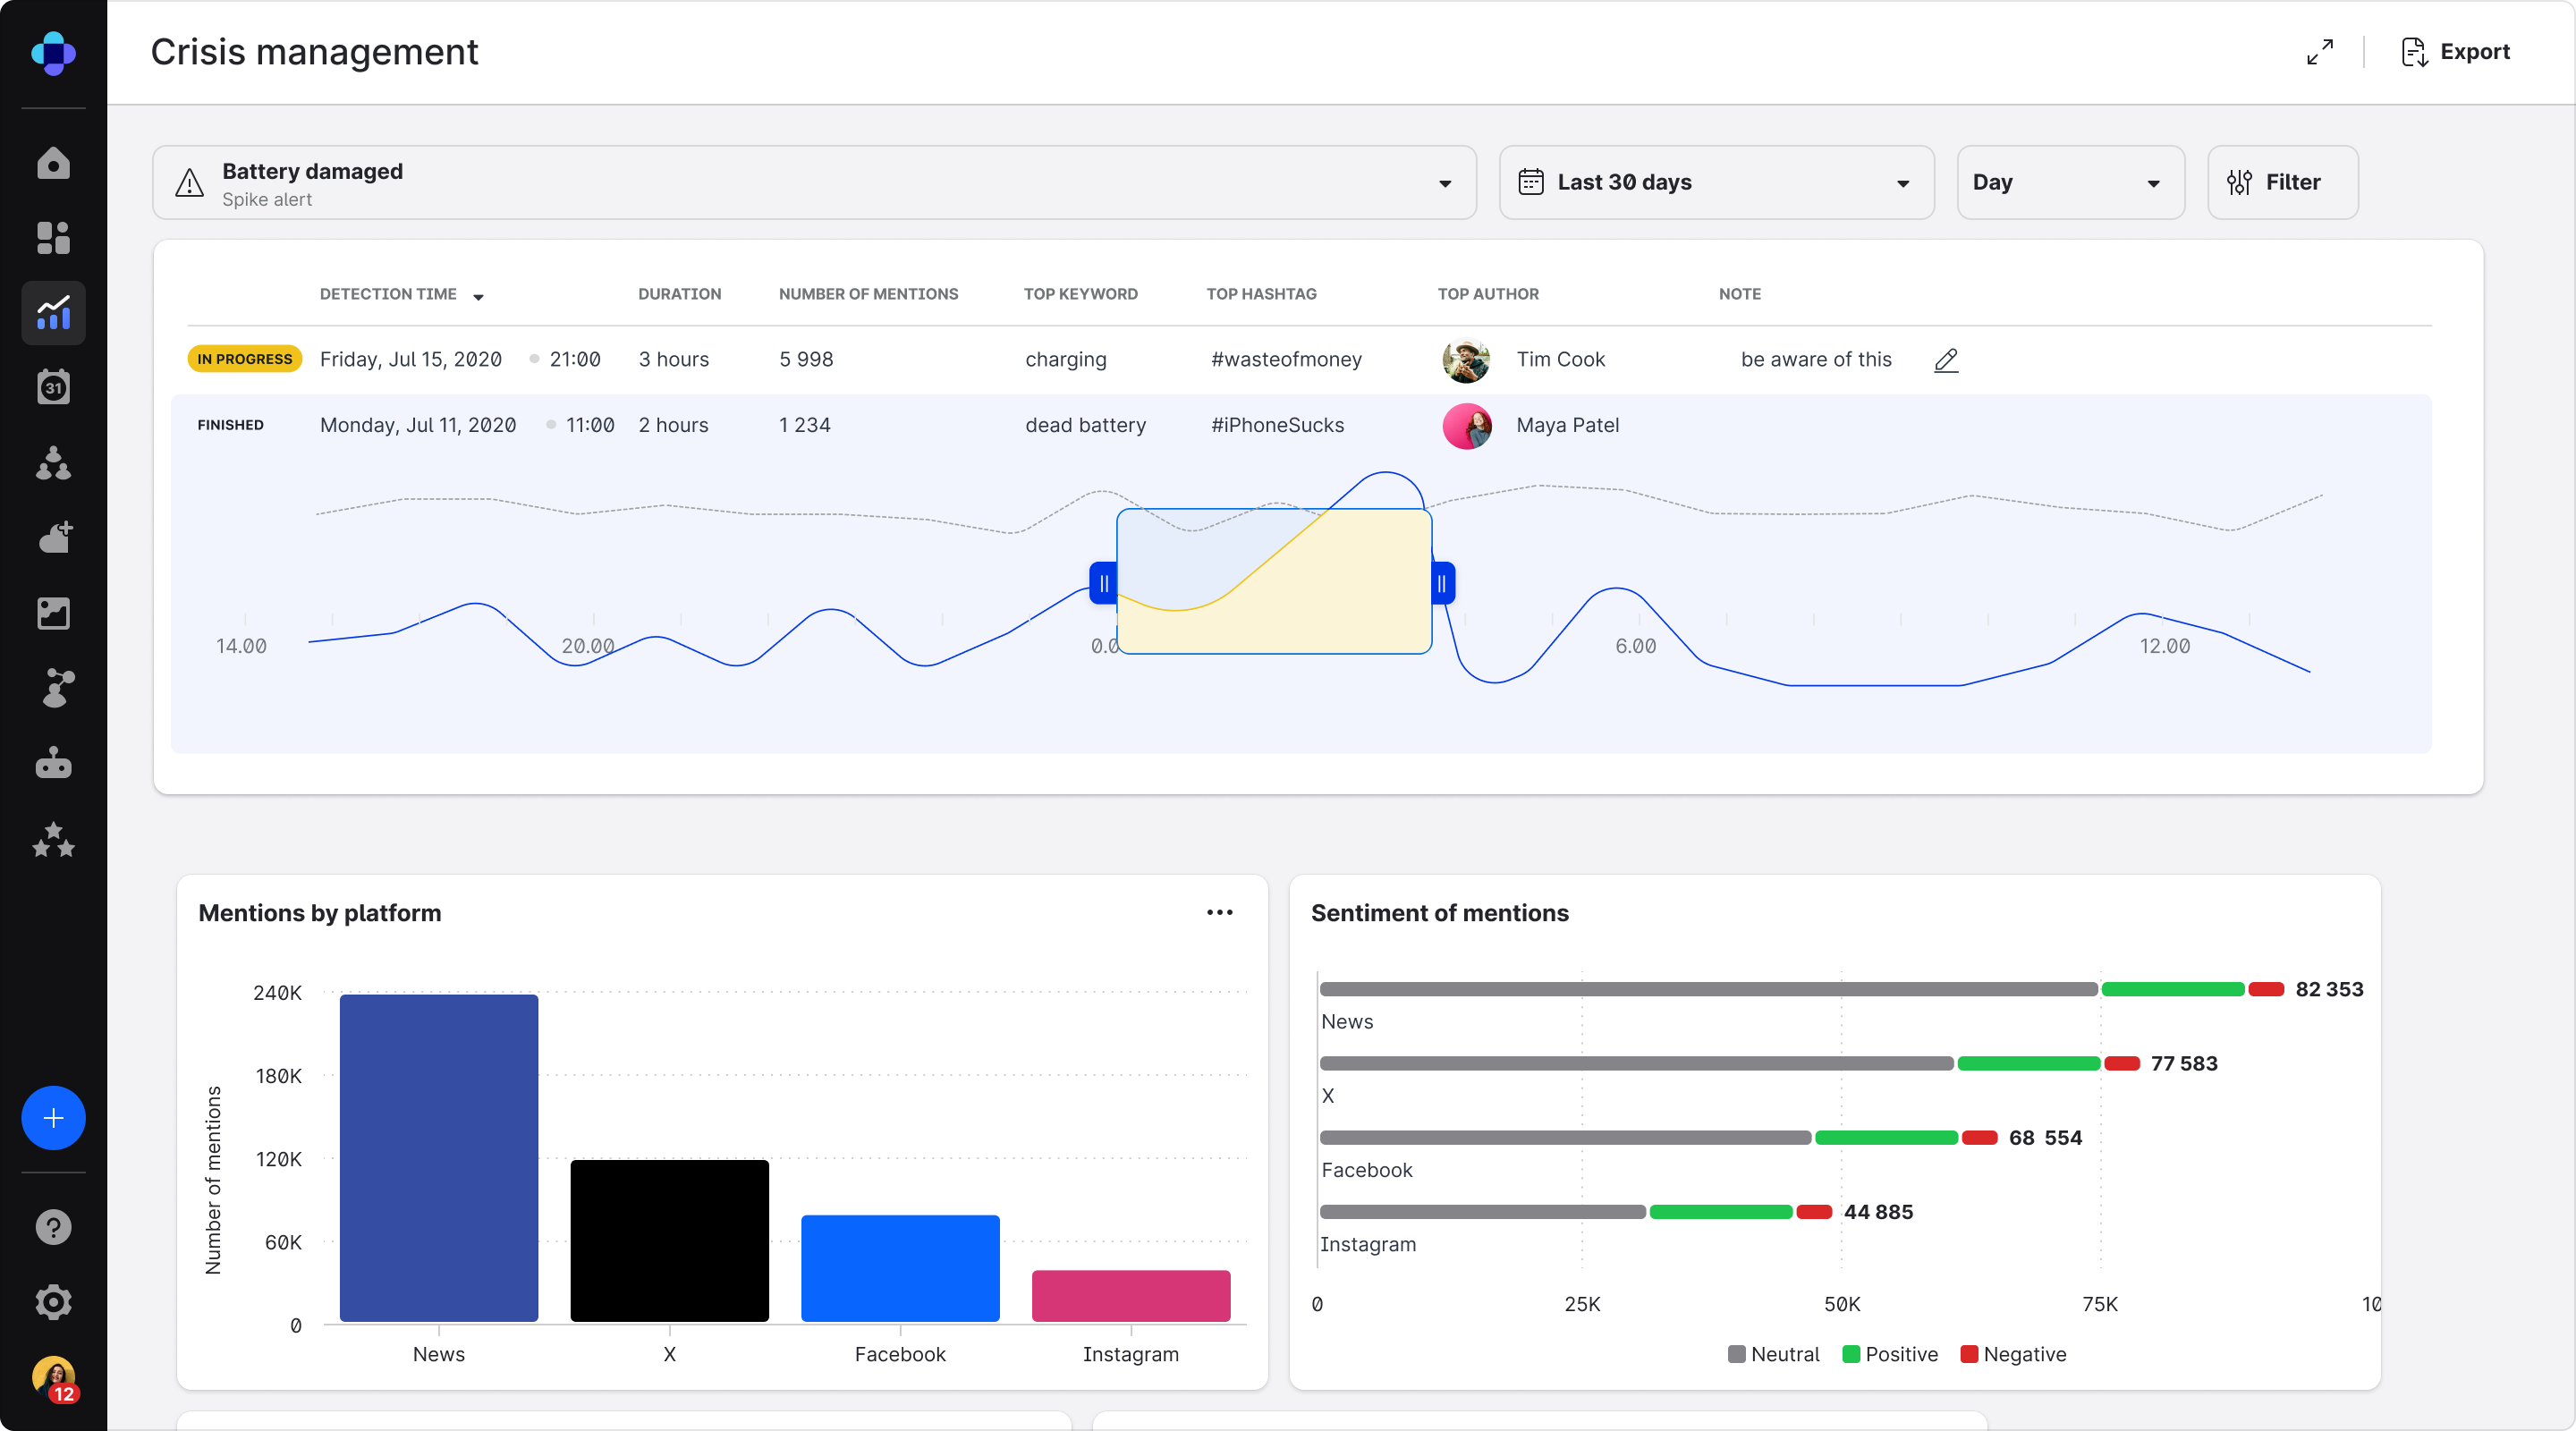Toggle the Positive legend item
The height and width of the screenshot is (1431, 2576).
[x=1890, y=1354]
